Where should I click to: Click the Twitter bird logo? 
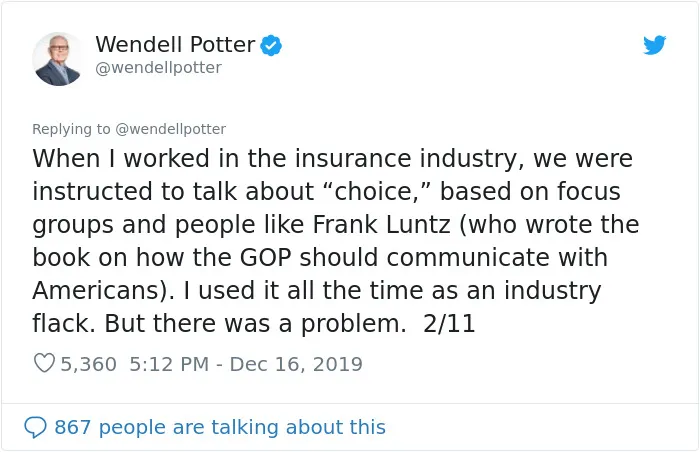(654, 45)
